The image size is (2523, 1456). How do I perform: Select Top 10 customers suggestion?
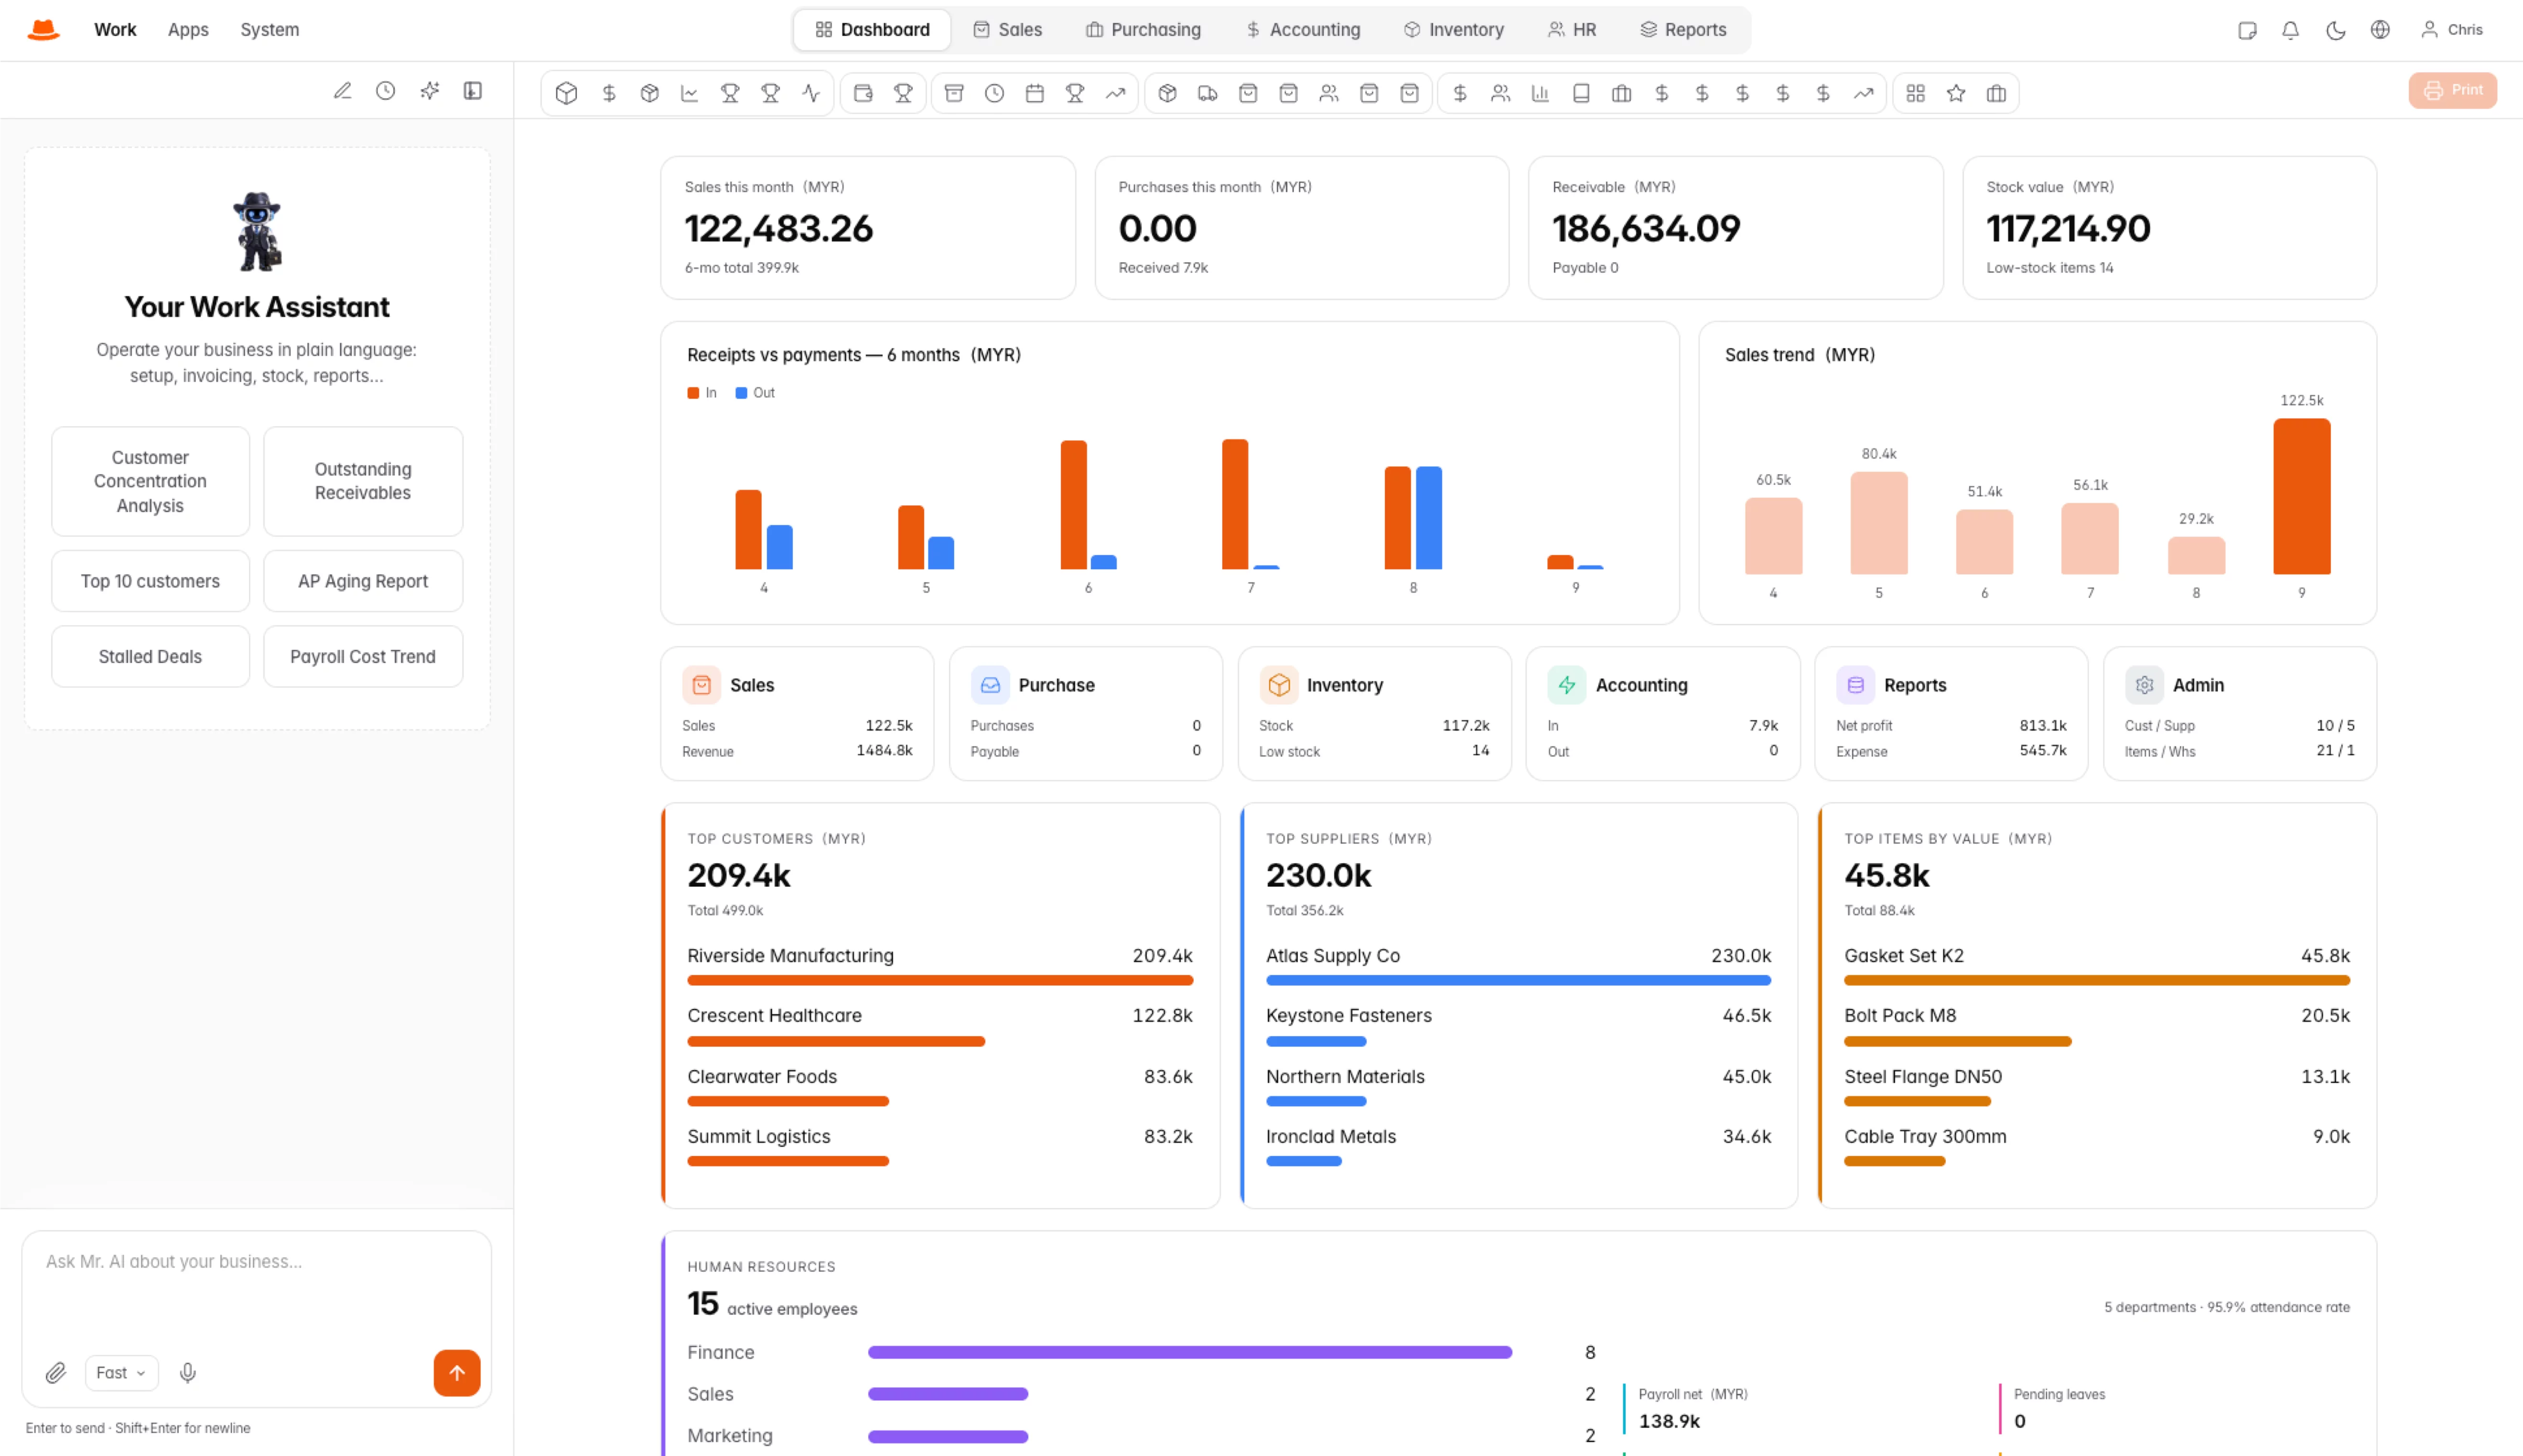click(x=150, y=581)
